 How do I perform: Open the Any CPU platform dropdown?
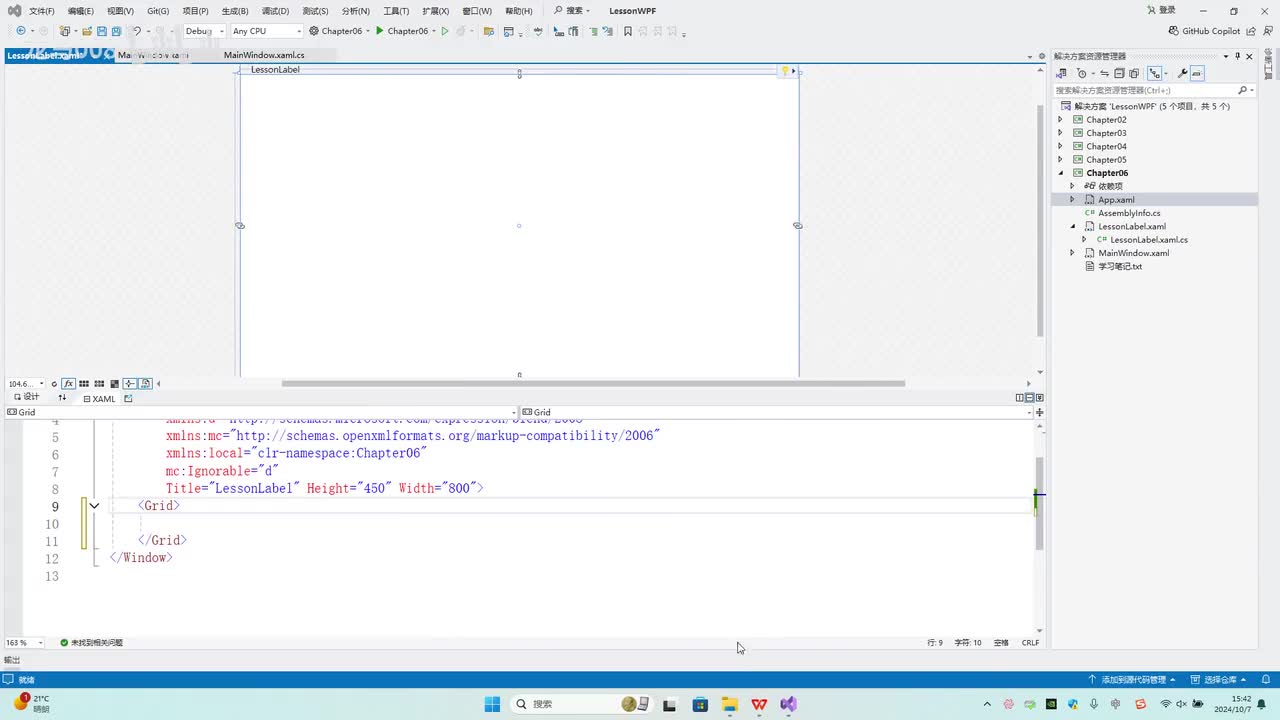[x=266, y=31]
